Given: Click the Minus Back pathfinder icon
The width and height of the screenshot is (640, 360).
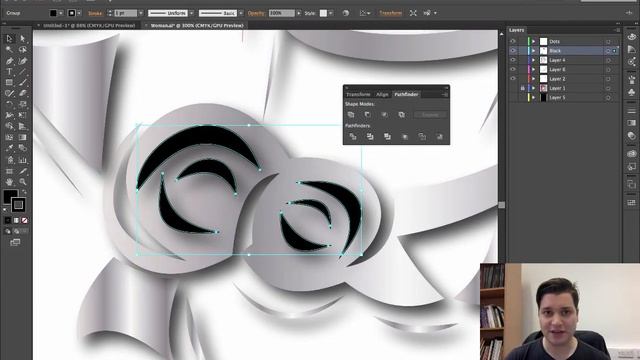Looking at the screenshot, I should pos(440,137).
